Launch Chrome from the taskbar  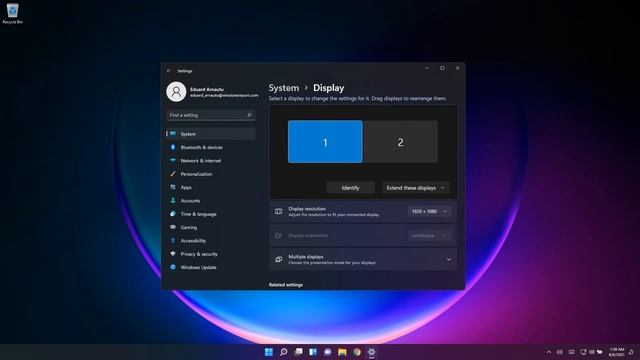click(357, 352)
